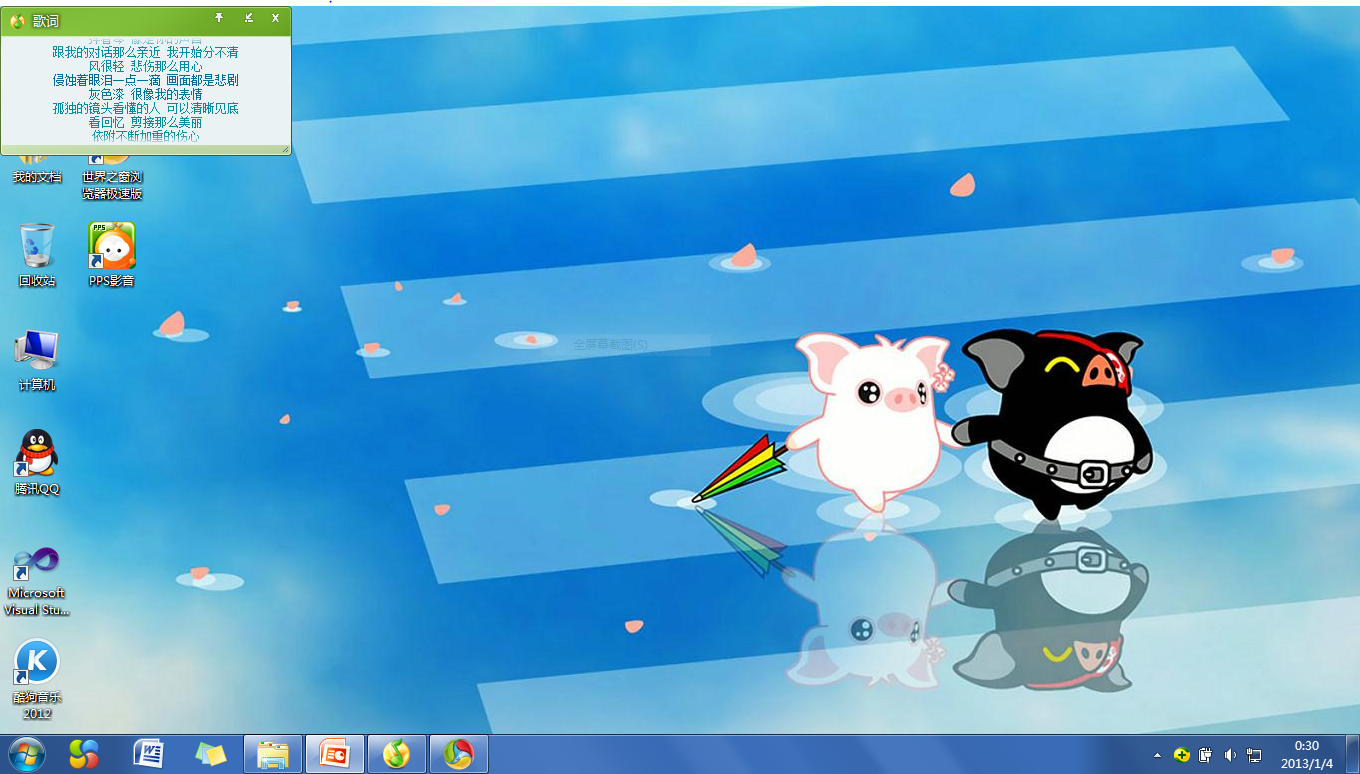Click lyric line 侵蚀着眼泪一点一滴 画面都是悲剧
1360x774 pixels.
coord(146,80)
